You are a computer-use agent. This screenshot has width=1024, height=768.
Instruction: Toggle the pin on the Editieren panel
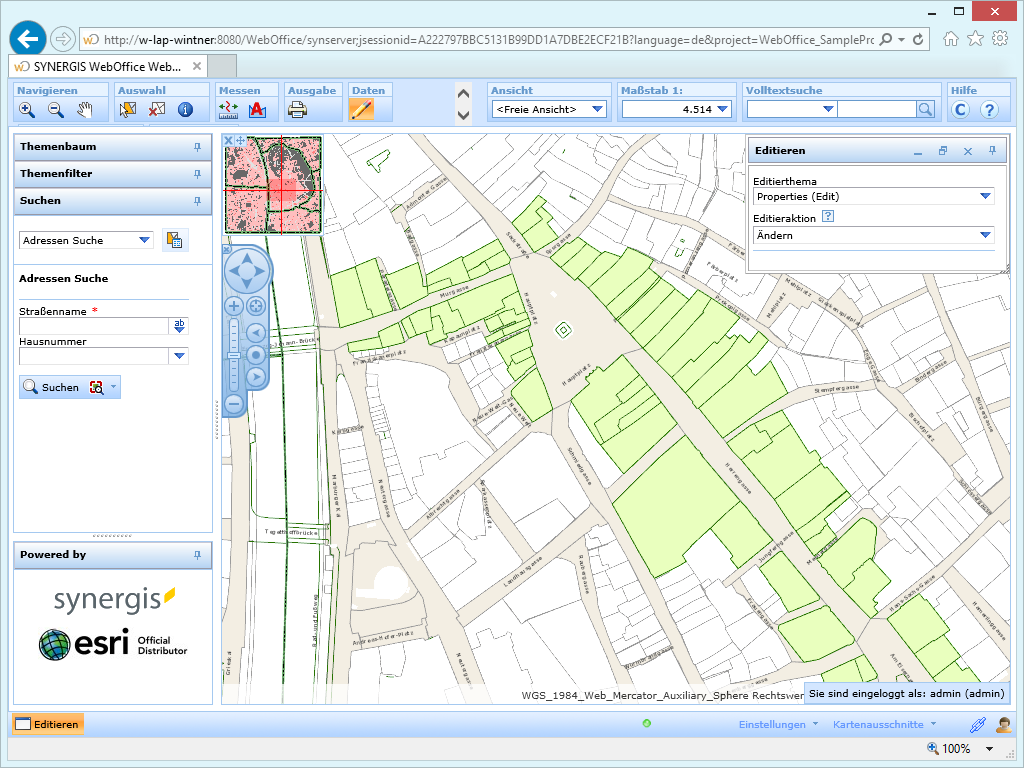(x=992, y=151)
